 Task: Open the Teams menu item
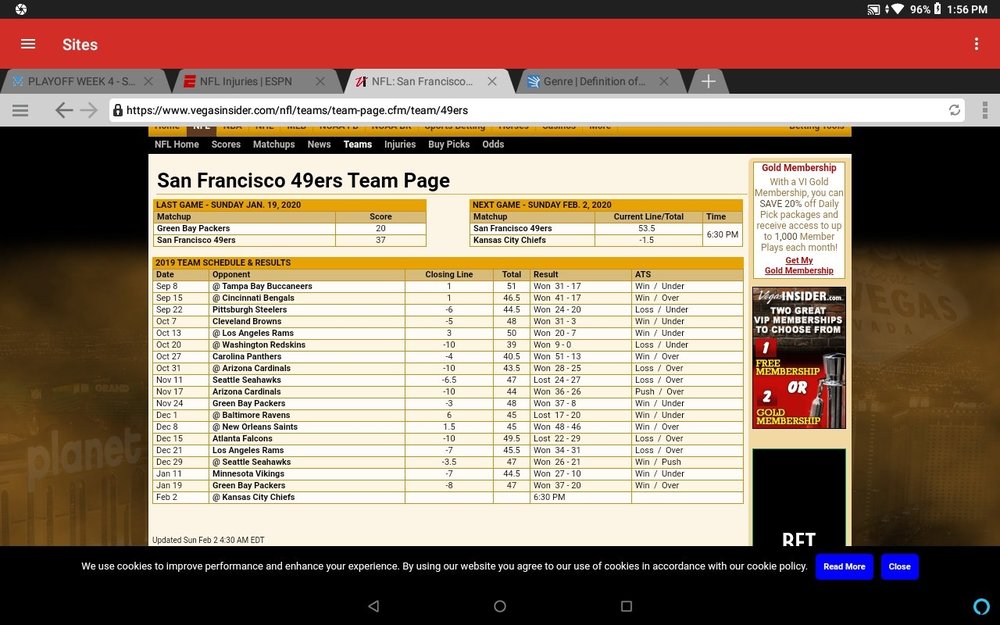click(x=357, y=144)
